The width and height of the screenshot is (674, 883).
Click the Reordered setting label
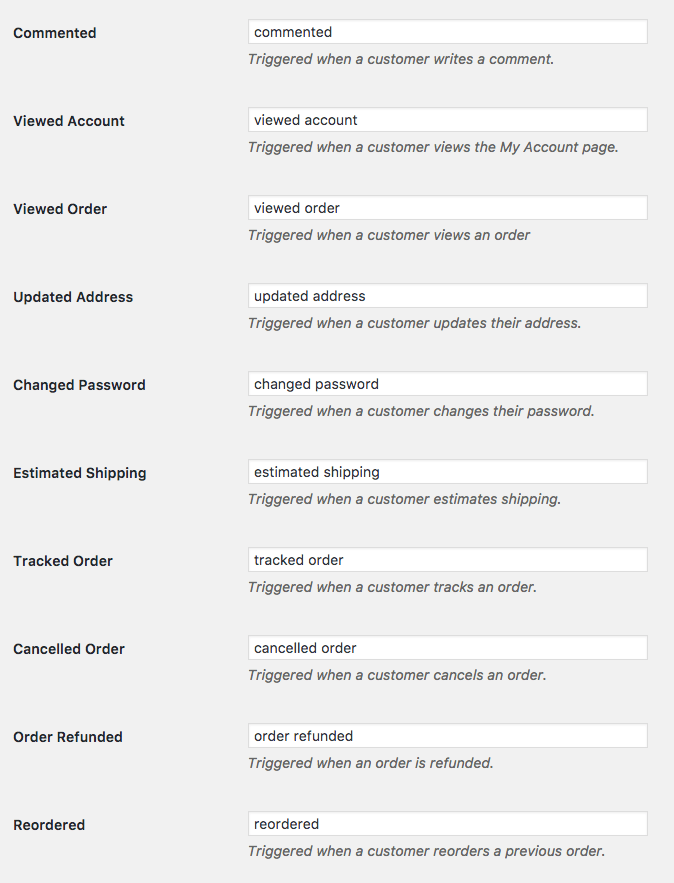coord(49,825)
